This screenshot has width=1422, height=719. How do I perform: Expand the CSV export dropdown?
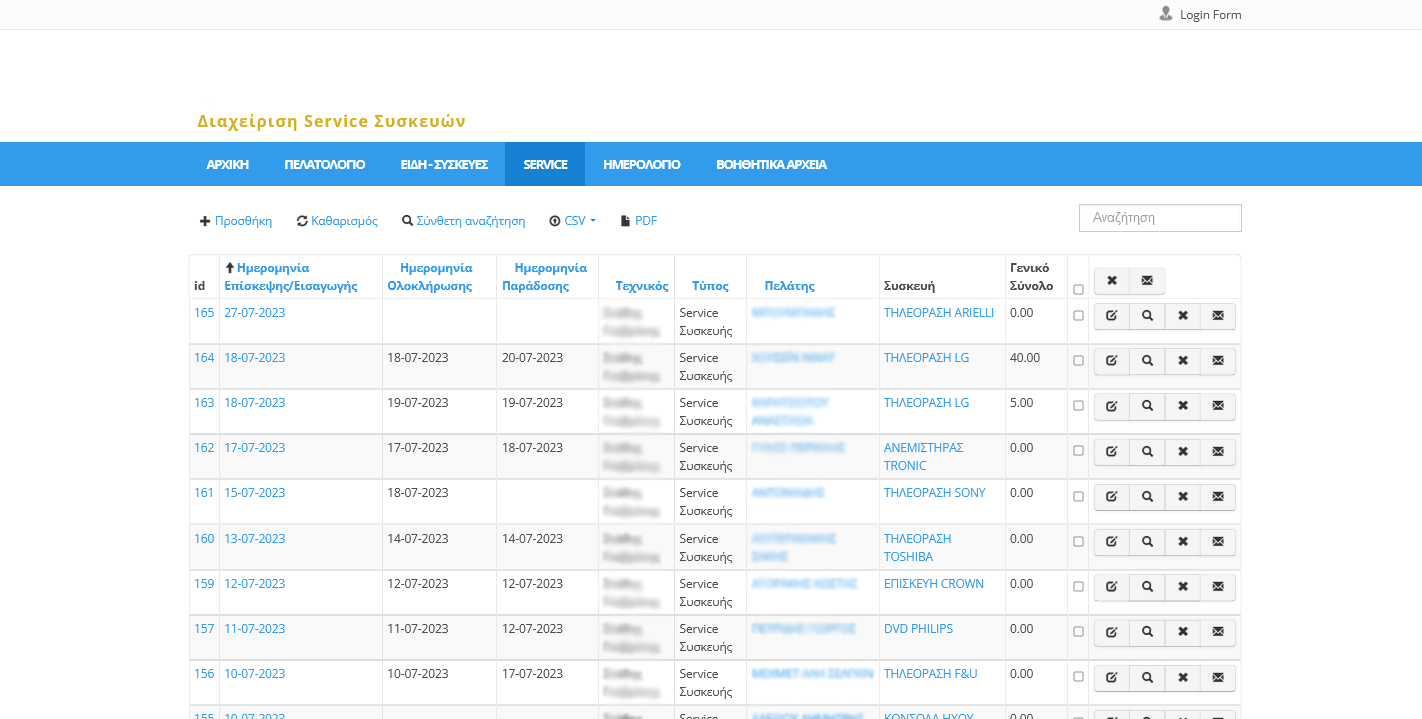point(573,221)
